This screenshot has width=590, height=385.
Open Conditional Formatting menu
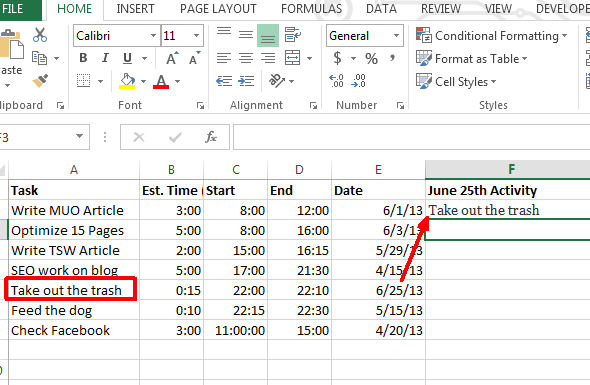[x=491, y=36]
